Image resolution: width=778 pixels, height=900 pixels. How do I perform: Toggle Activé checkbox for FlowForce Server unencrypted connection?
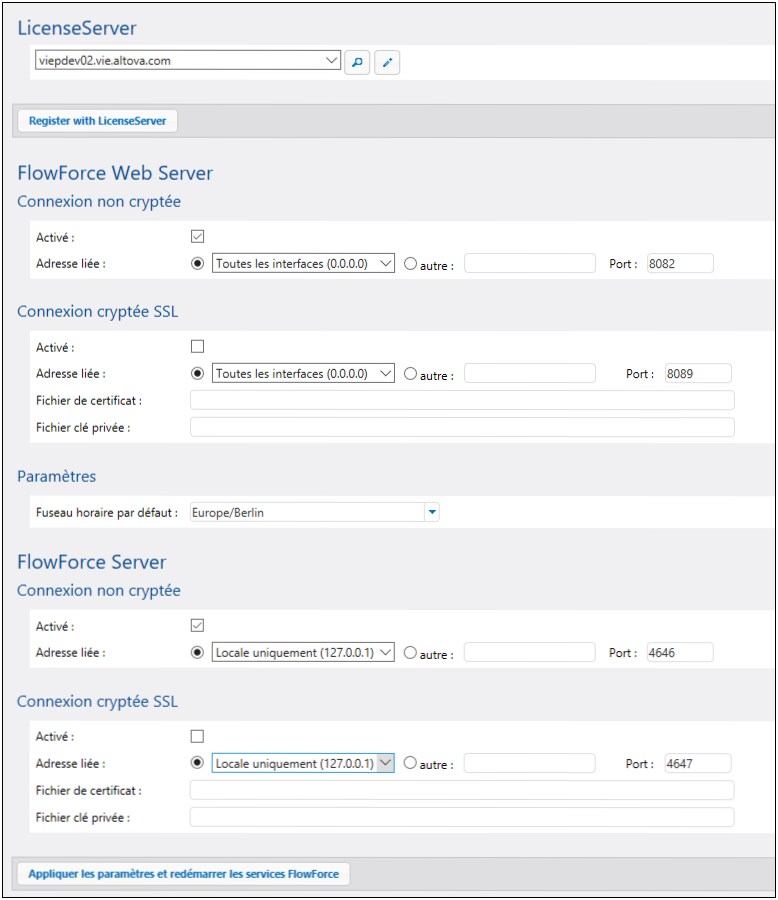point(198,626)
